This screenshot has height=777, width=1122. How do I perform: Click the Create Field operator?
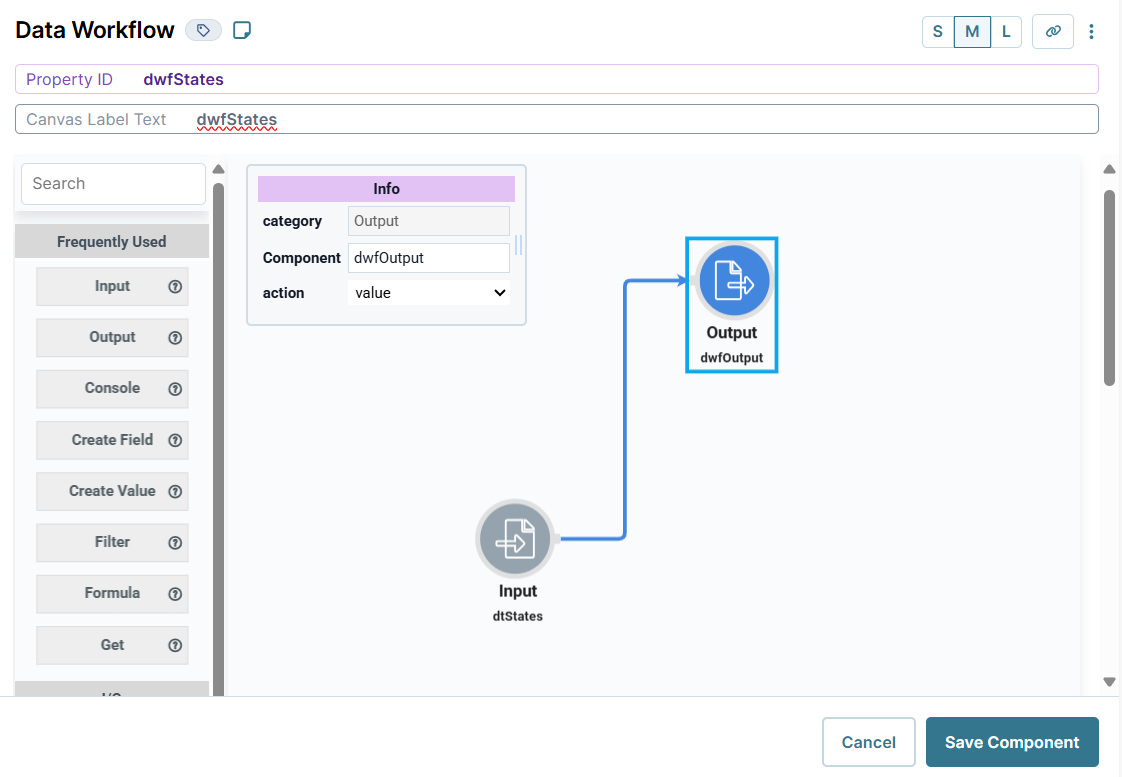pos(112,440)
